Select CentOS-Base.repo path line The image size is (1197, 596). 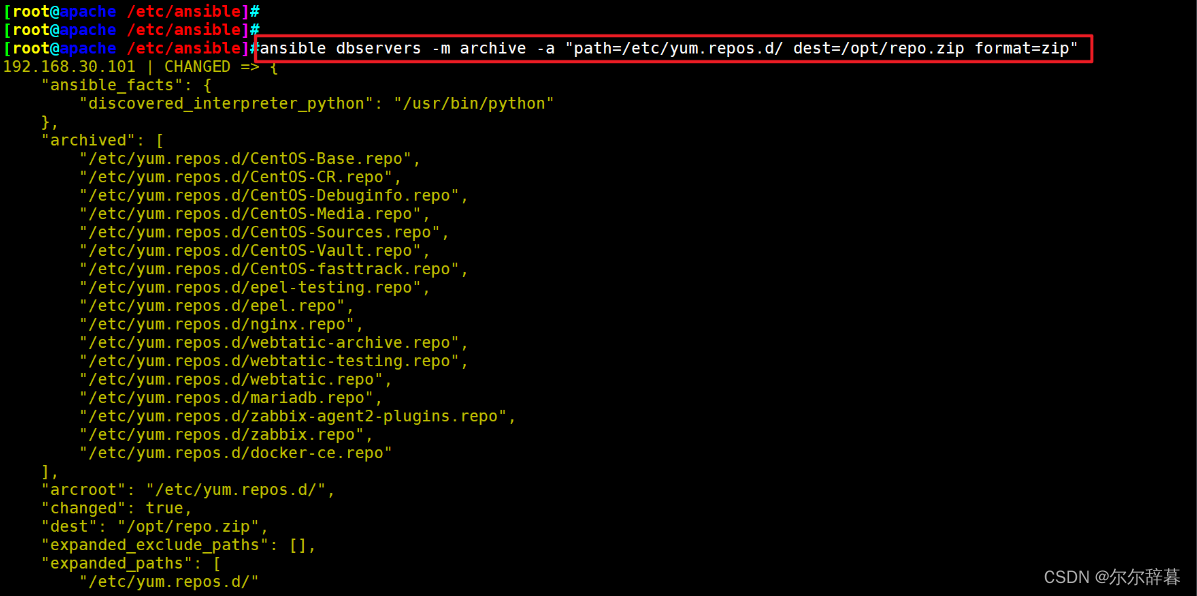[250, 159]
